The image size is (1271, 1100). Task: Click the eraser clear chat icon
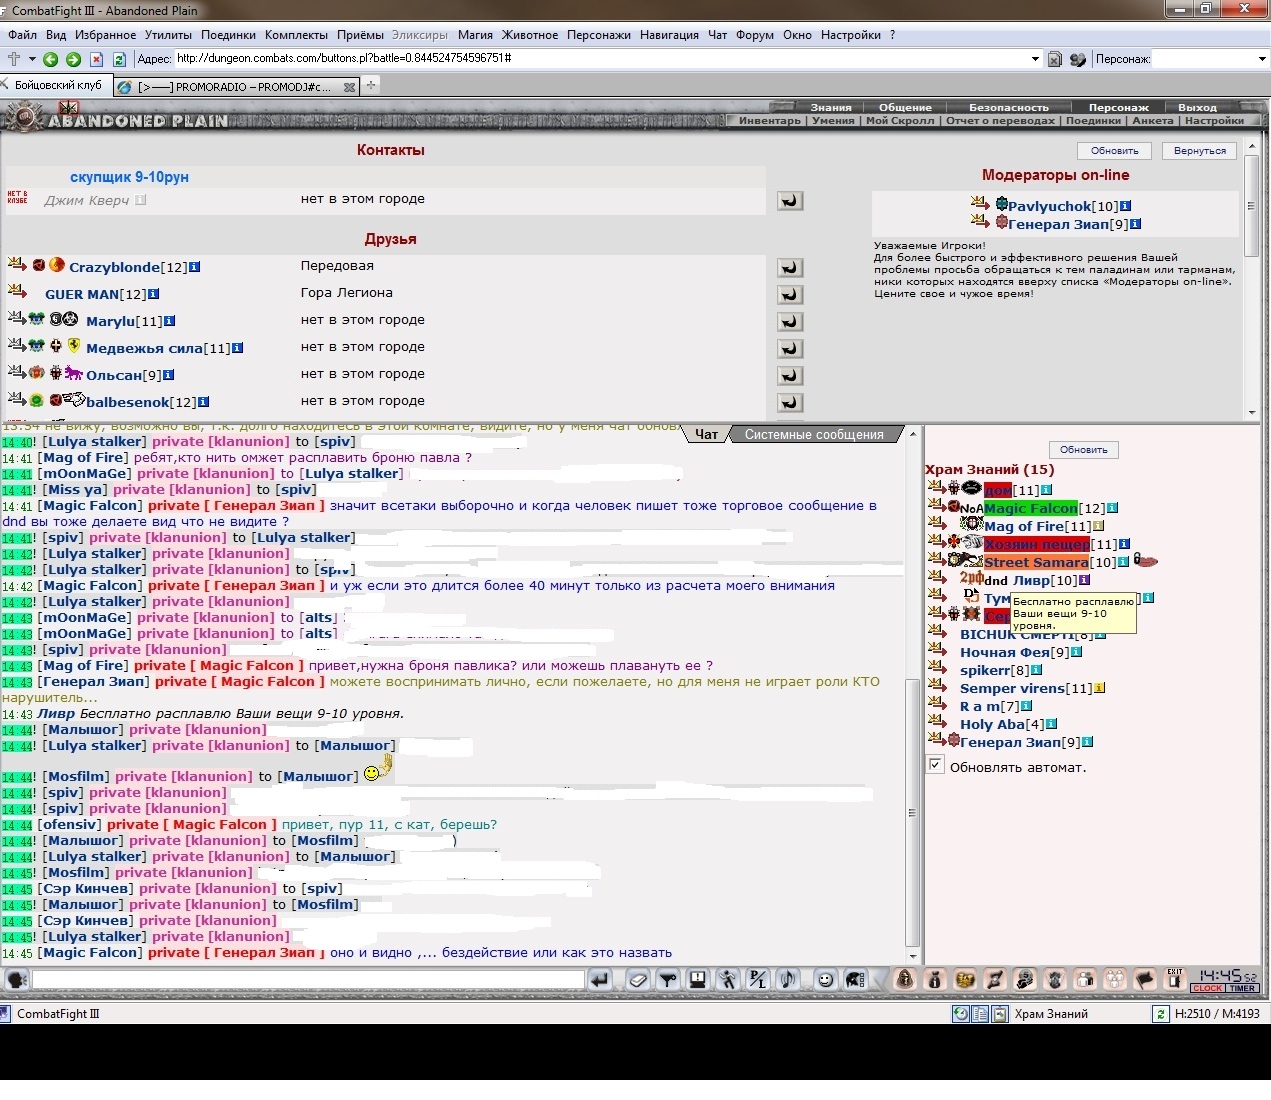tap(638, 980)
